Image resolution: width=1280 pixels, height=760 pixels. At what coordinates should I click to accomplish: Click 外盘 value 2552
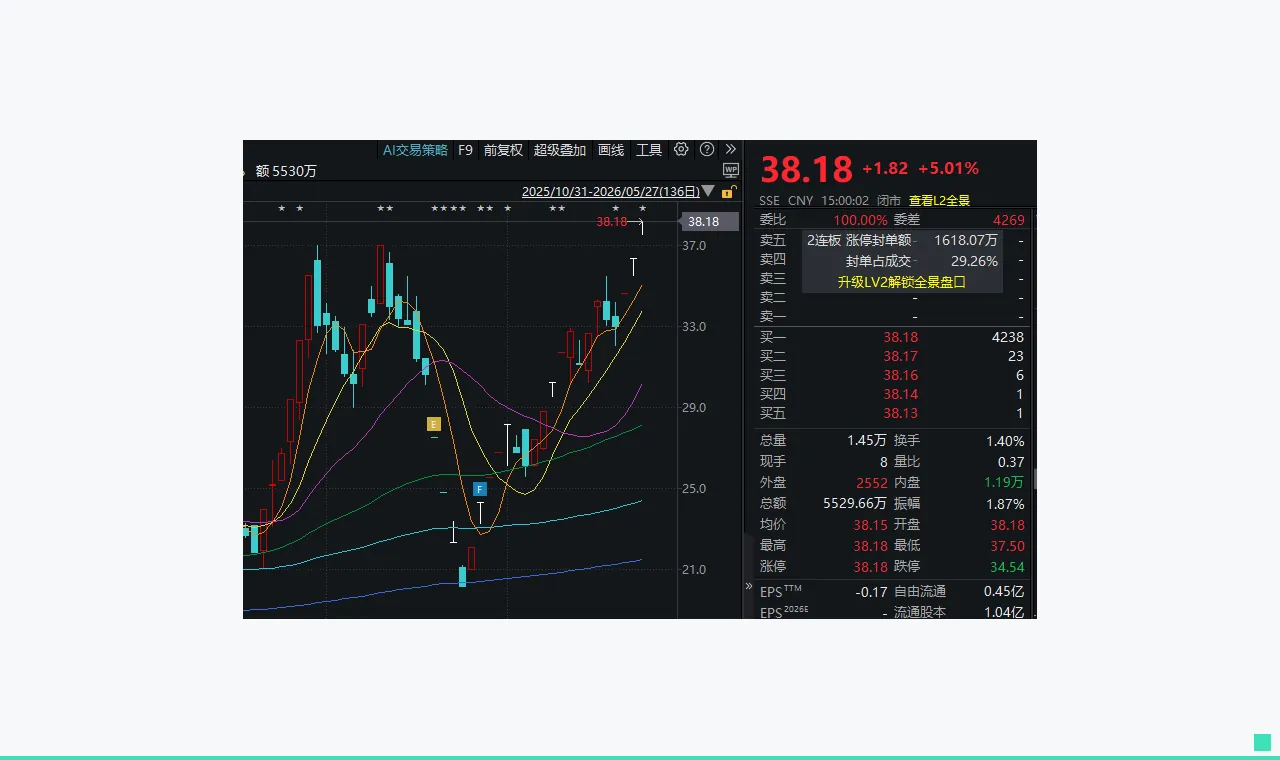872,483
